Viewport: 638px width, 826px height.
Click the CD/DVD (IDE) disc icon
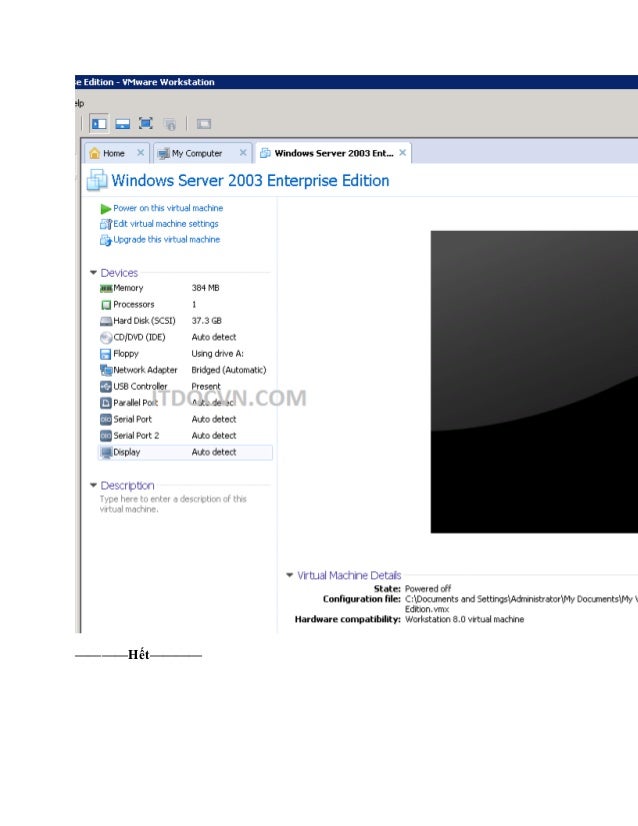click(x=106, y=337)
